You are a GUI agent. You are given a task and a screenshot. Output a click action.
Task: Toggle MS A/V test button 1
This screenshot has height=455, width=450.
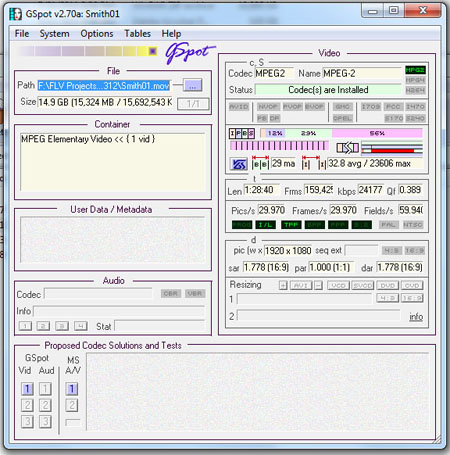click(x=72, y=389)
